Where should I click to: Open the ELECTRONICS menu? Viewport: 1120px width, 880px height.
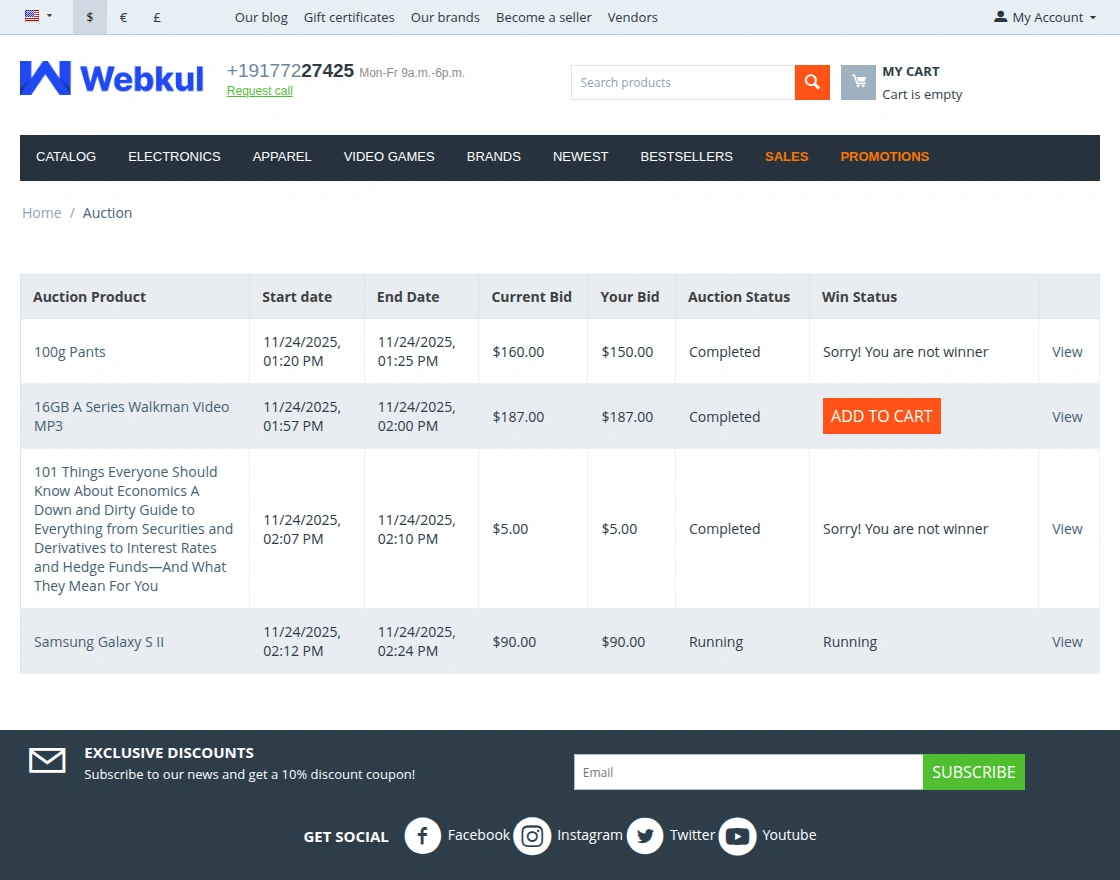coord(174,157)
